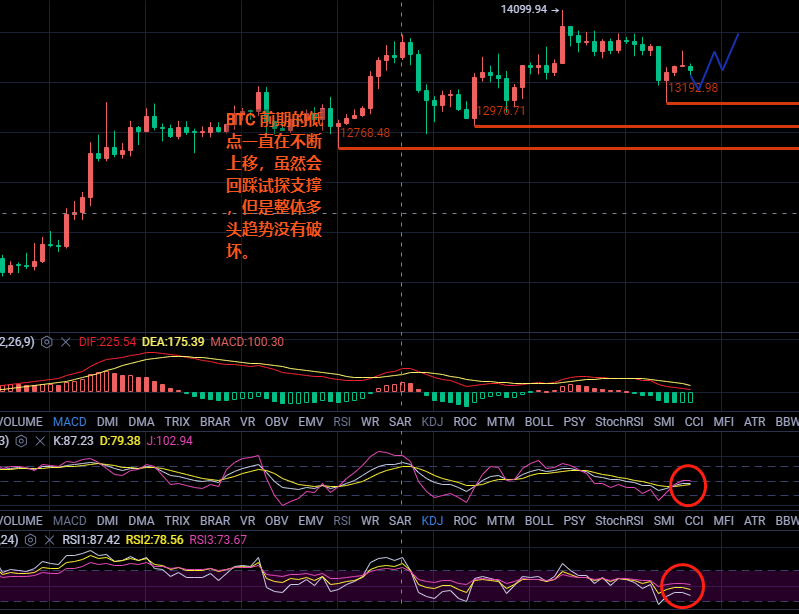Select greyed RSI in the KDJ-highlighted tab row
This screenshot has height=614, width=799.
tap(342, 521)
